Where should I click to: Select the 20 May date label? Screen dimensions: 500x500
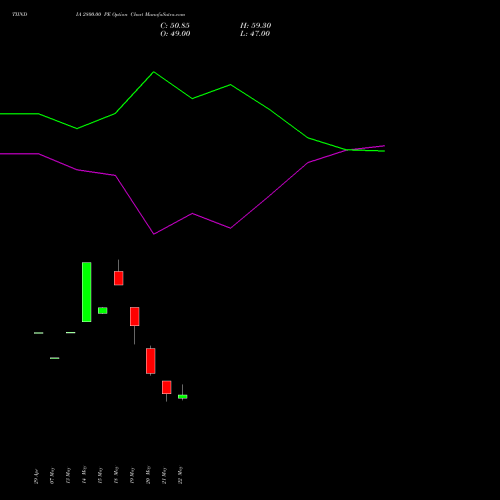pyautogui.click(x=148, y=475)
